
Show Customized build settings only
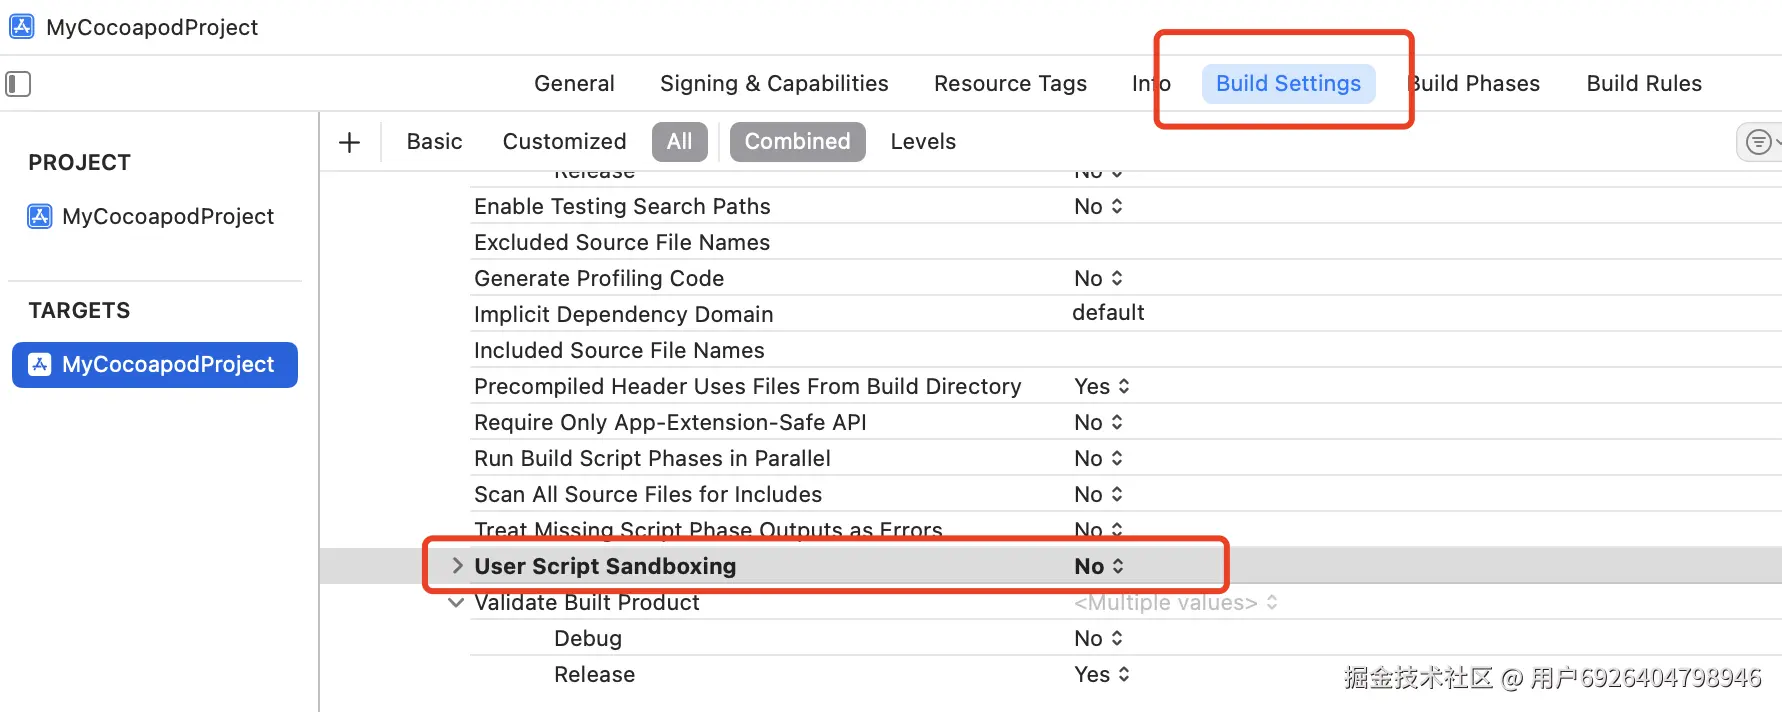click(x=564, y=142)
